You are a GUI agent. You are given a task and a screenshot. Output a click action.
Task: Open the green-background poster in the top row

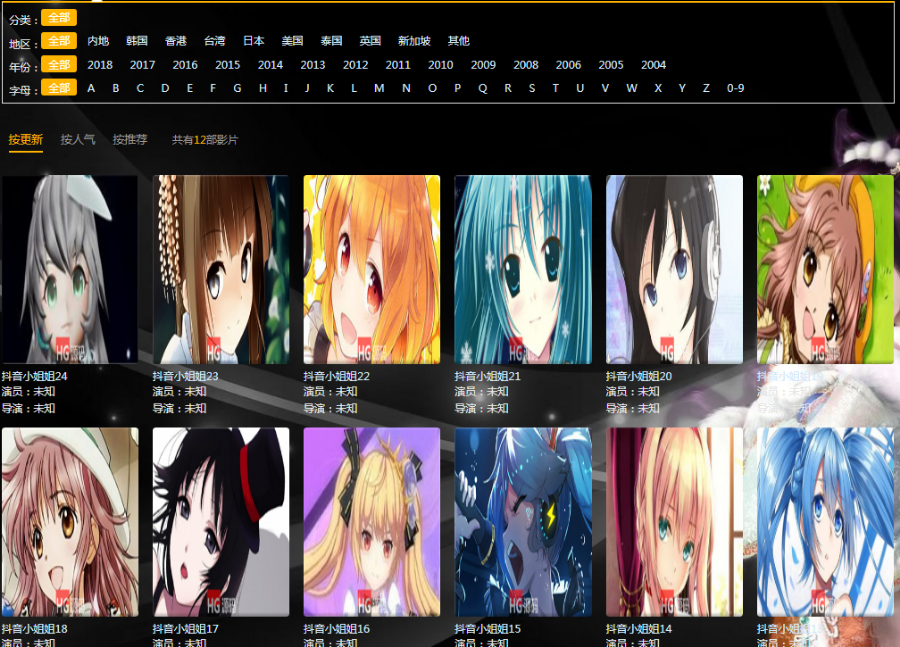[x=825, y=269]
